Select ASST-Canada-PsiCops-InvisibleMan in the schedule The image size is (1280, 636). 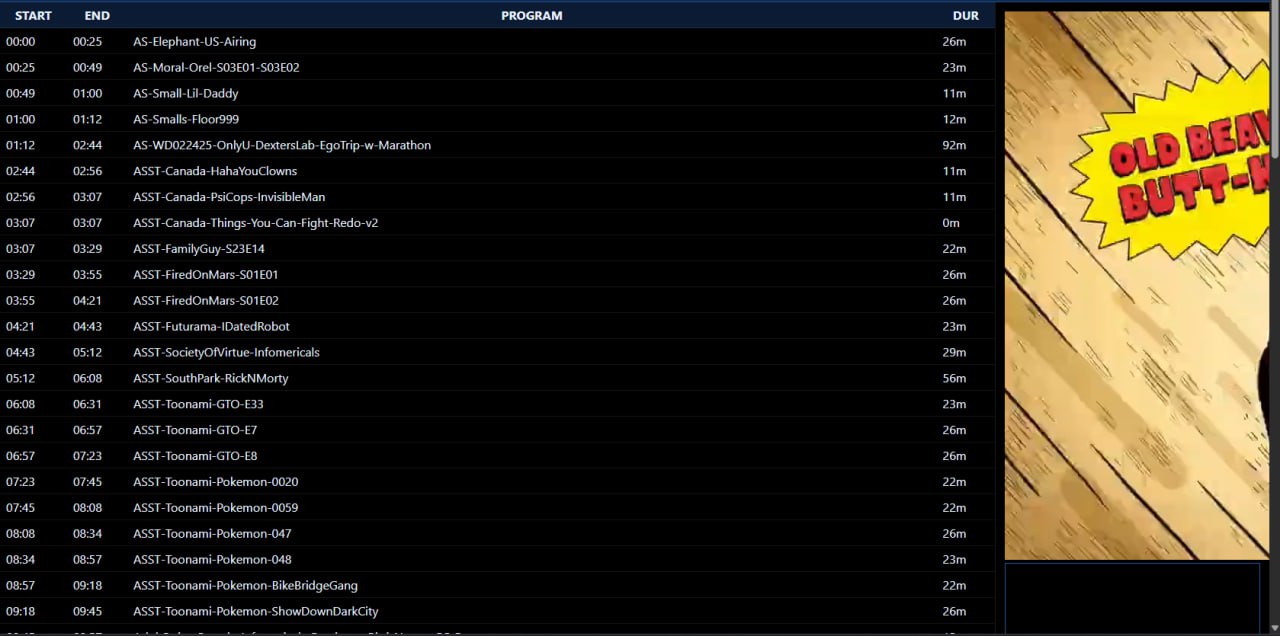[229, 198]
